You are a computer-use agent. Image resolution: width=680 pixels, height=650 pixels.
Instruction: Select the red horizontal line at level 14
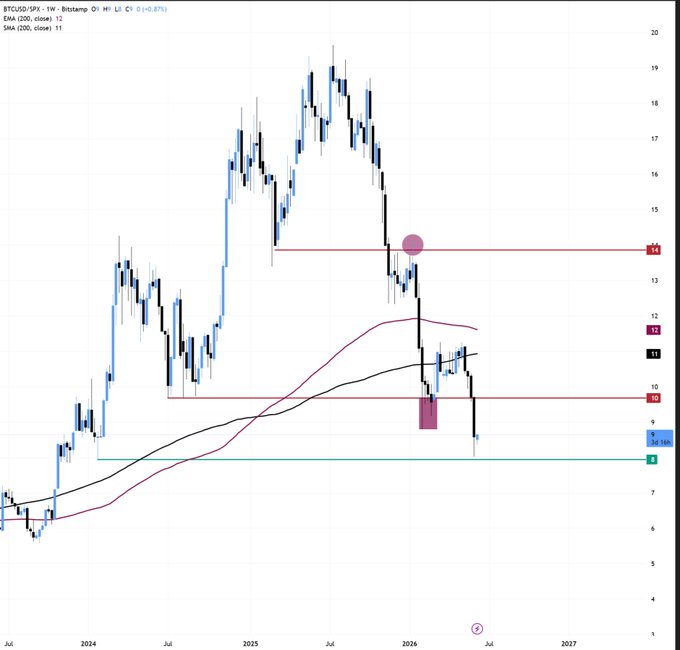461,250
